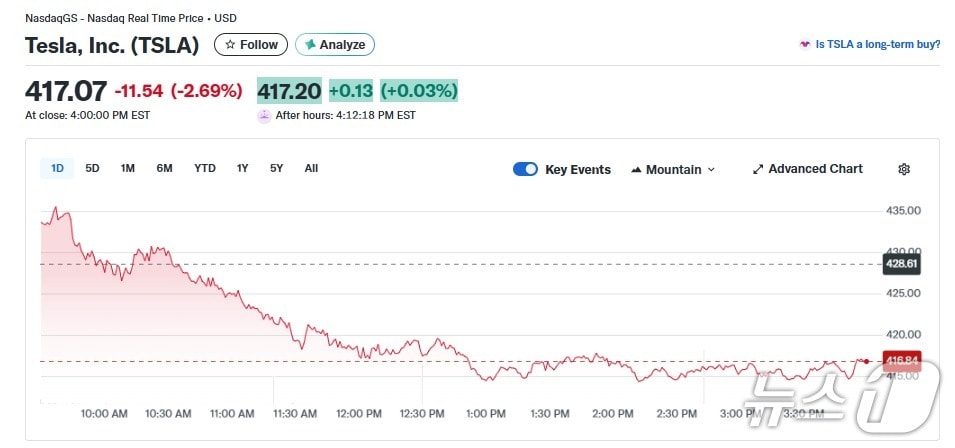Click the Advanced Chart expand arrows icon
Screen dimensions: 955x448
[x=758, y=169]
